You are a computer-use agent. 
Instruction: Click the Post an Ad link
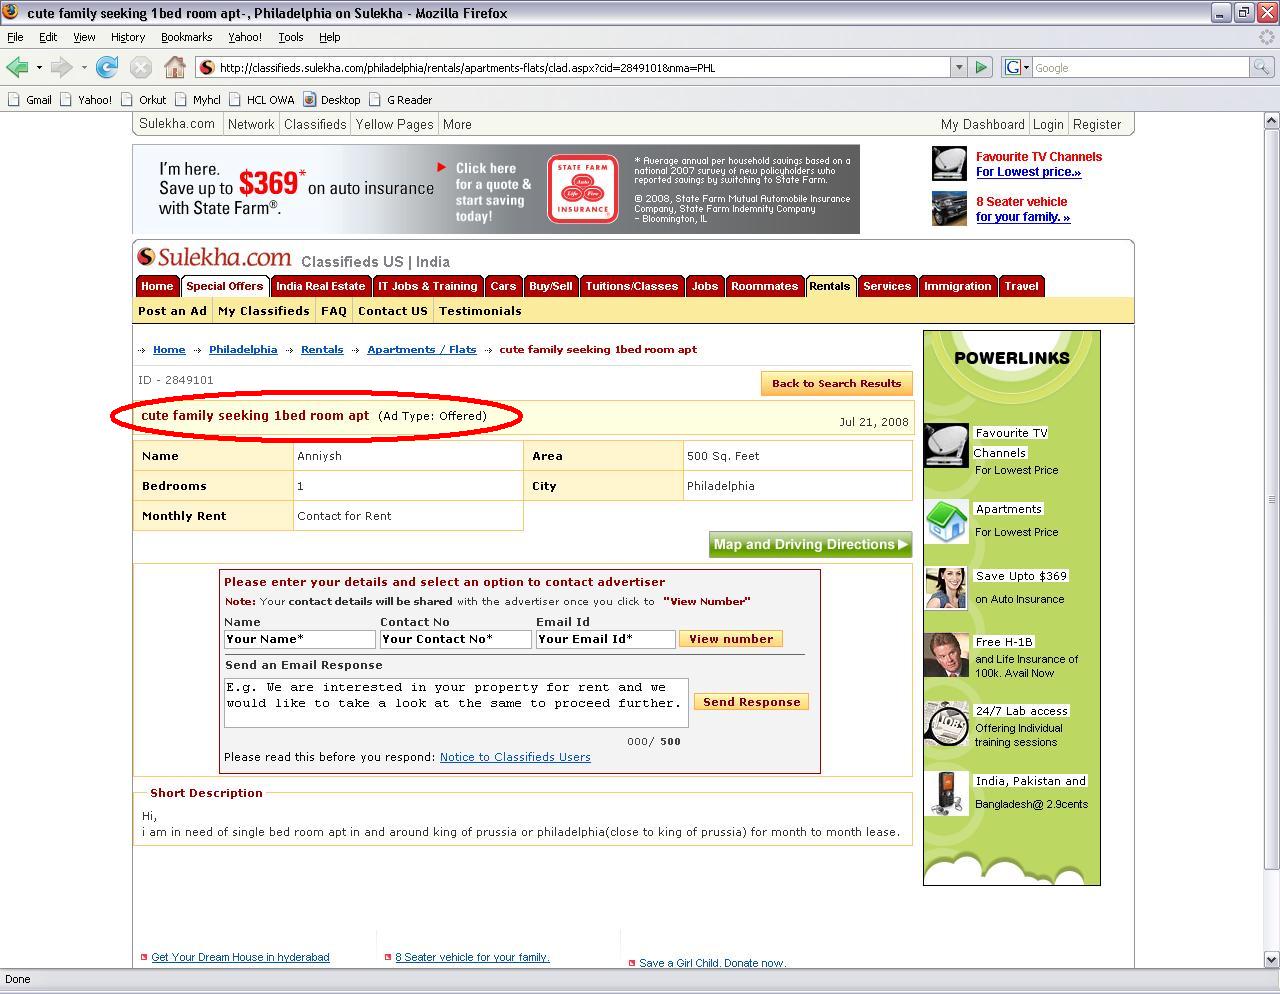[x=172, y=311]
